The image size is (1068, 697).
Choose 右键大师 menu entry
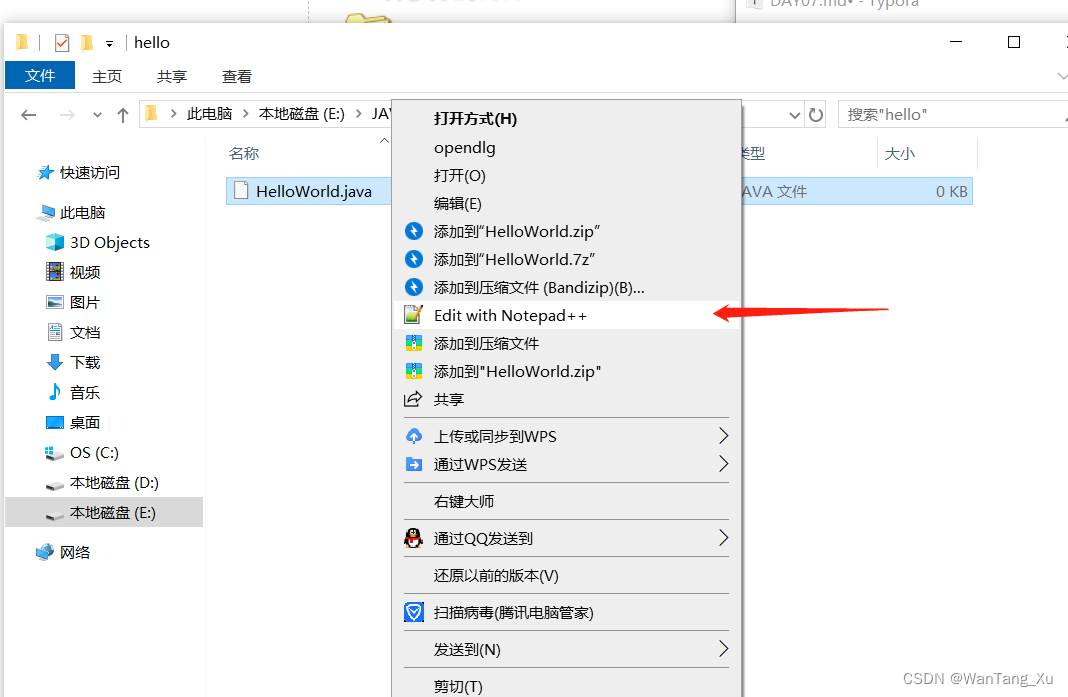pos(566,501)
